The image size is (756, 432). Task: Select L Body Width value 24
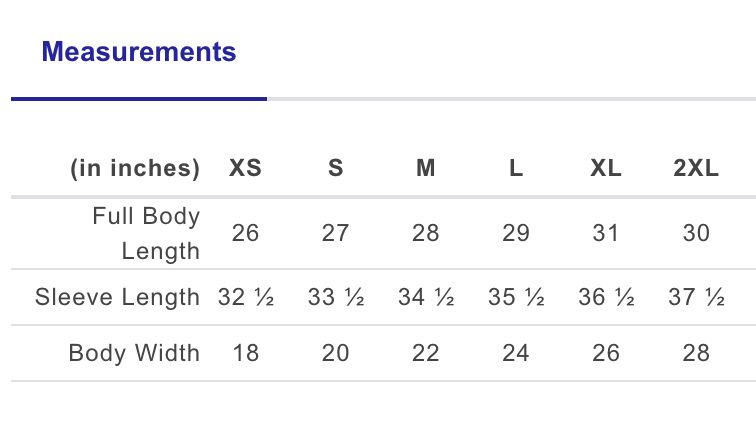pyautogui.click(x=516, y=353)
